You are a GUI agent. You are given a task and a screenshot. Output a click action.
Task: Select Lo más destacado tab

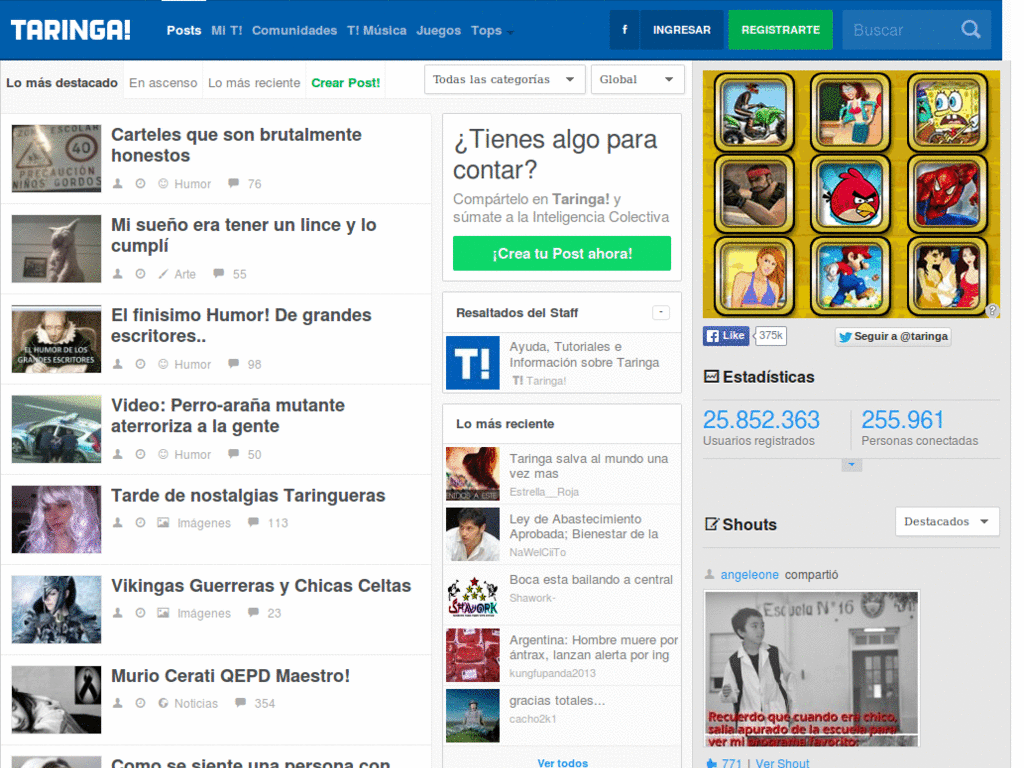click(62, 83)
